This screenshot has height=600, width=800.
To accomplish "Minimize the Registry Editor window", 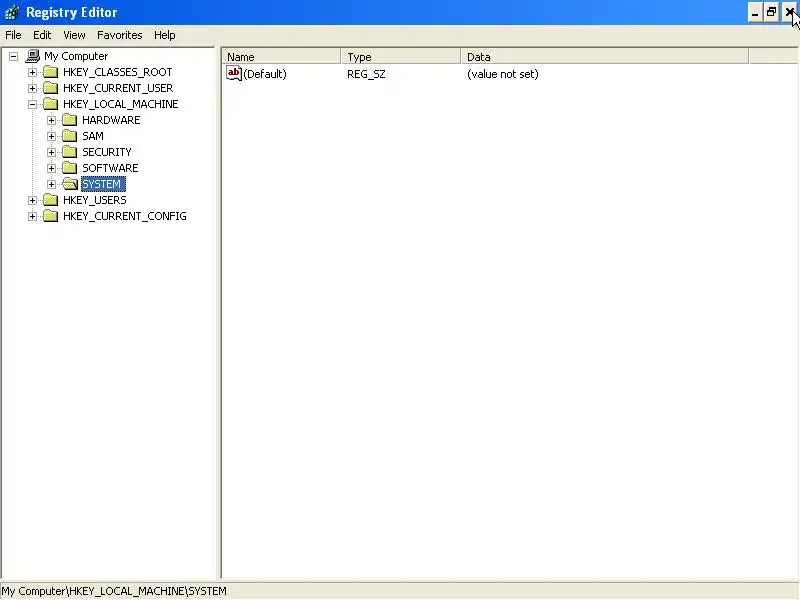I will pos(755,12).
